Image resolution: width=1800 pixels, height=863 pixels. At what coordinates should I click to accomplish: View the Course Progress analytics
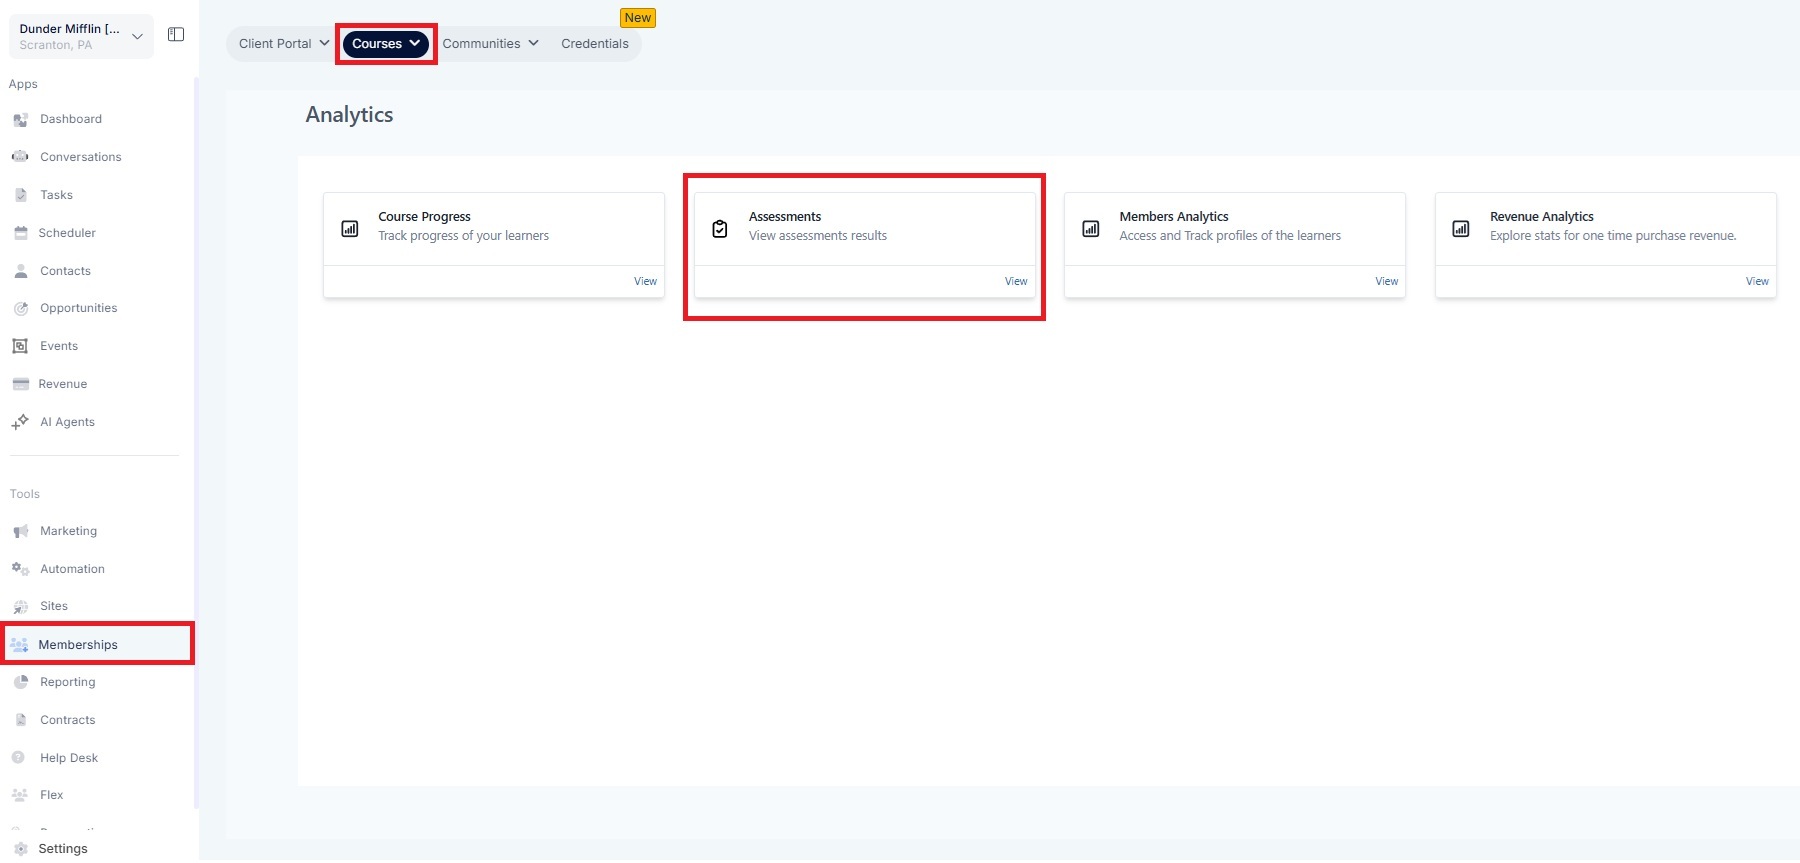pyautogui.click(x=646, y=282)
